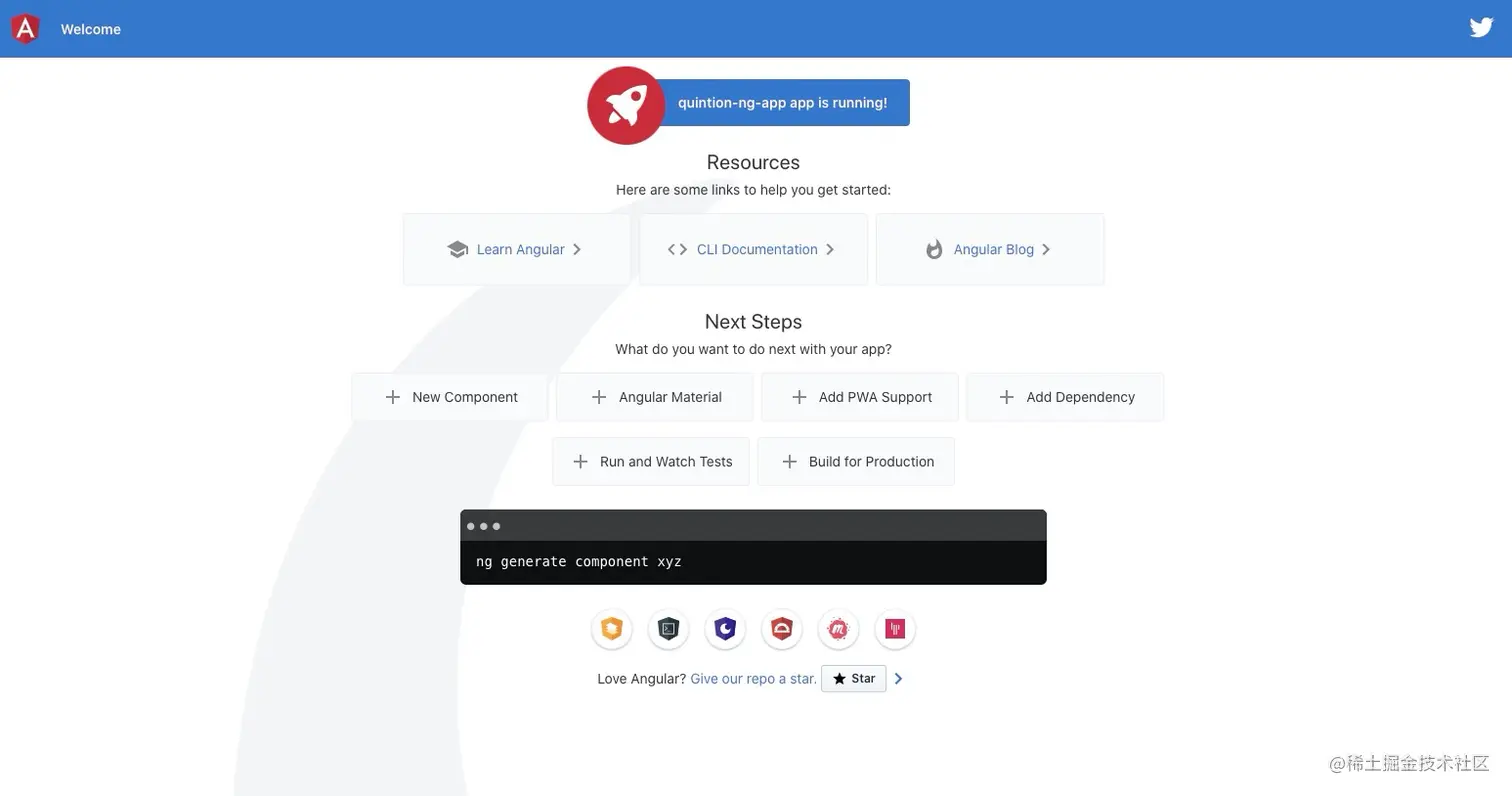Click 'Here are some links to help you get started:'

[x=753, y=190]
